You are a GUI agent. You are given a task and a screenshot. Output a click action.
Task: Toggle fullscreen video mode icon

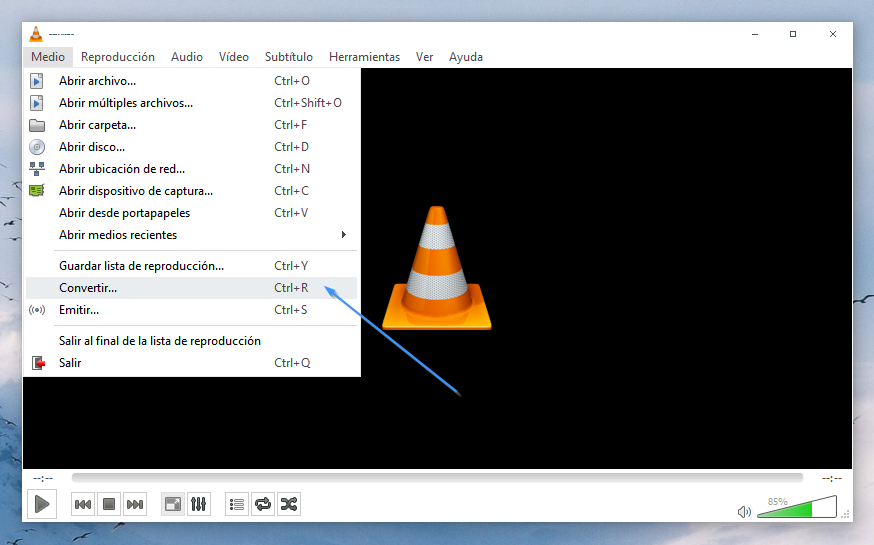click(x=173, y=504)
